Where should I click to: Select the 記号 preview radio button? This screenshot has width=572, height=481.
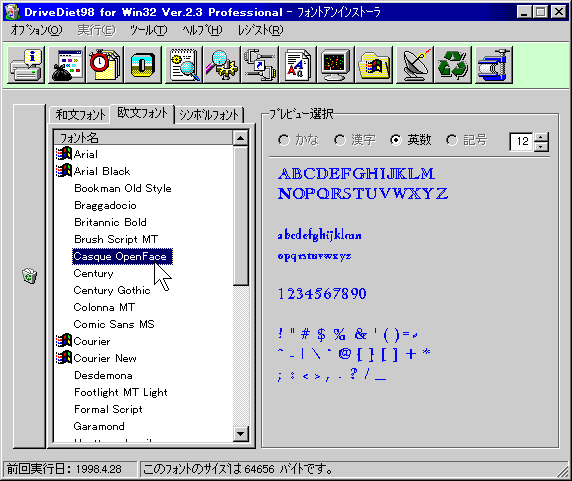tap(452, 140)
